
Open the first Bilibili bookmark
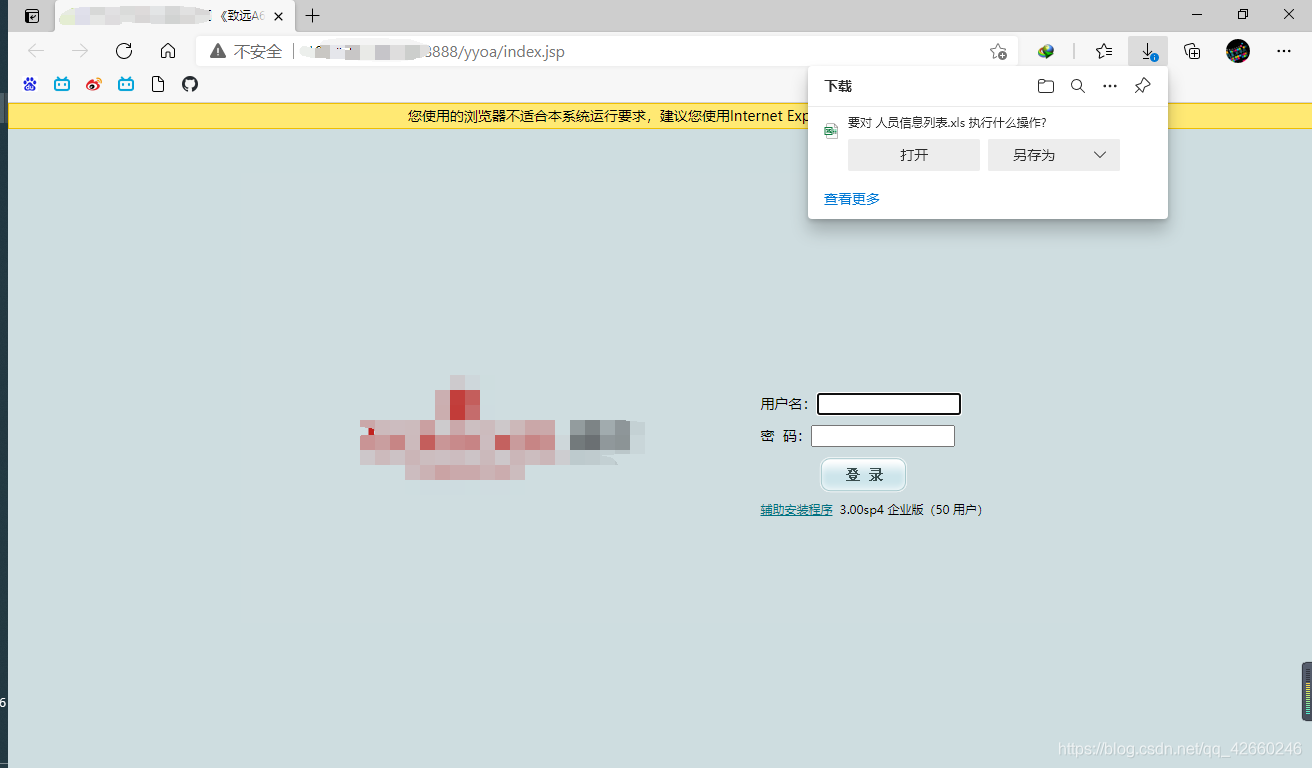point(62,85)
